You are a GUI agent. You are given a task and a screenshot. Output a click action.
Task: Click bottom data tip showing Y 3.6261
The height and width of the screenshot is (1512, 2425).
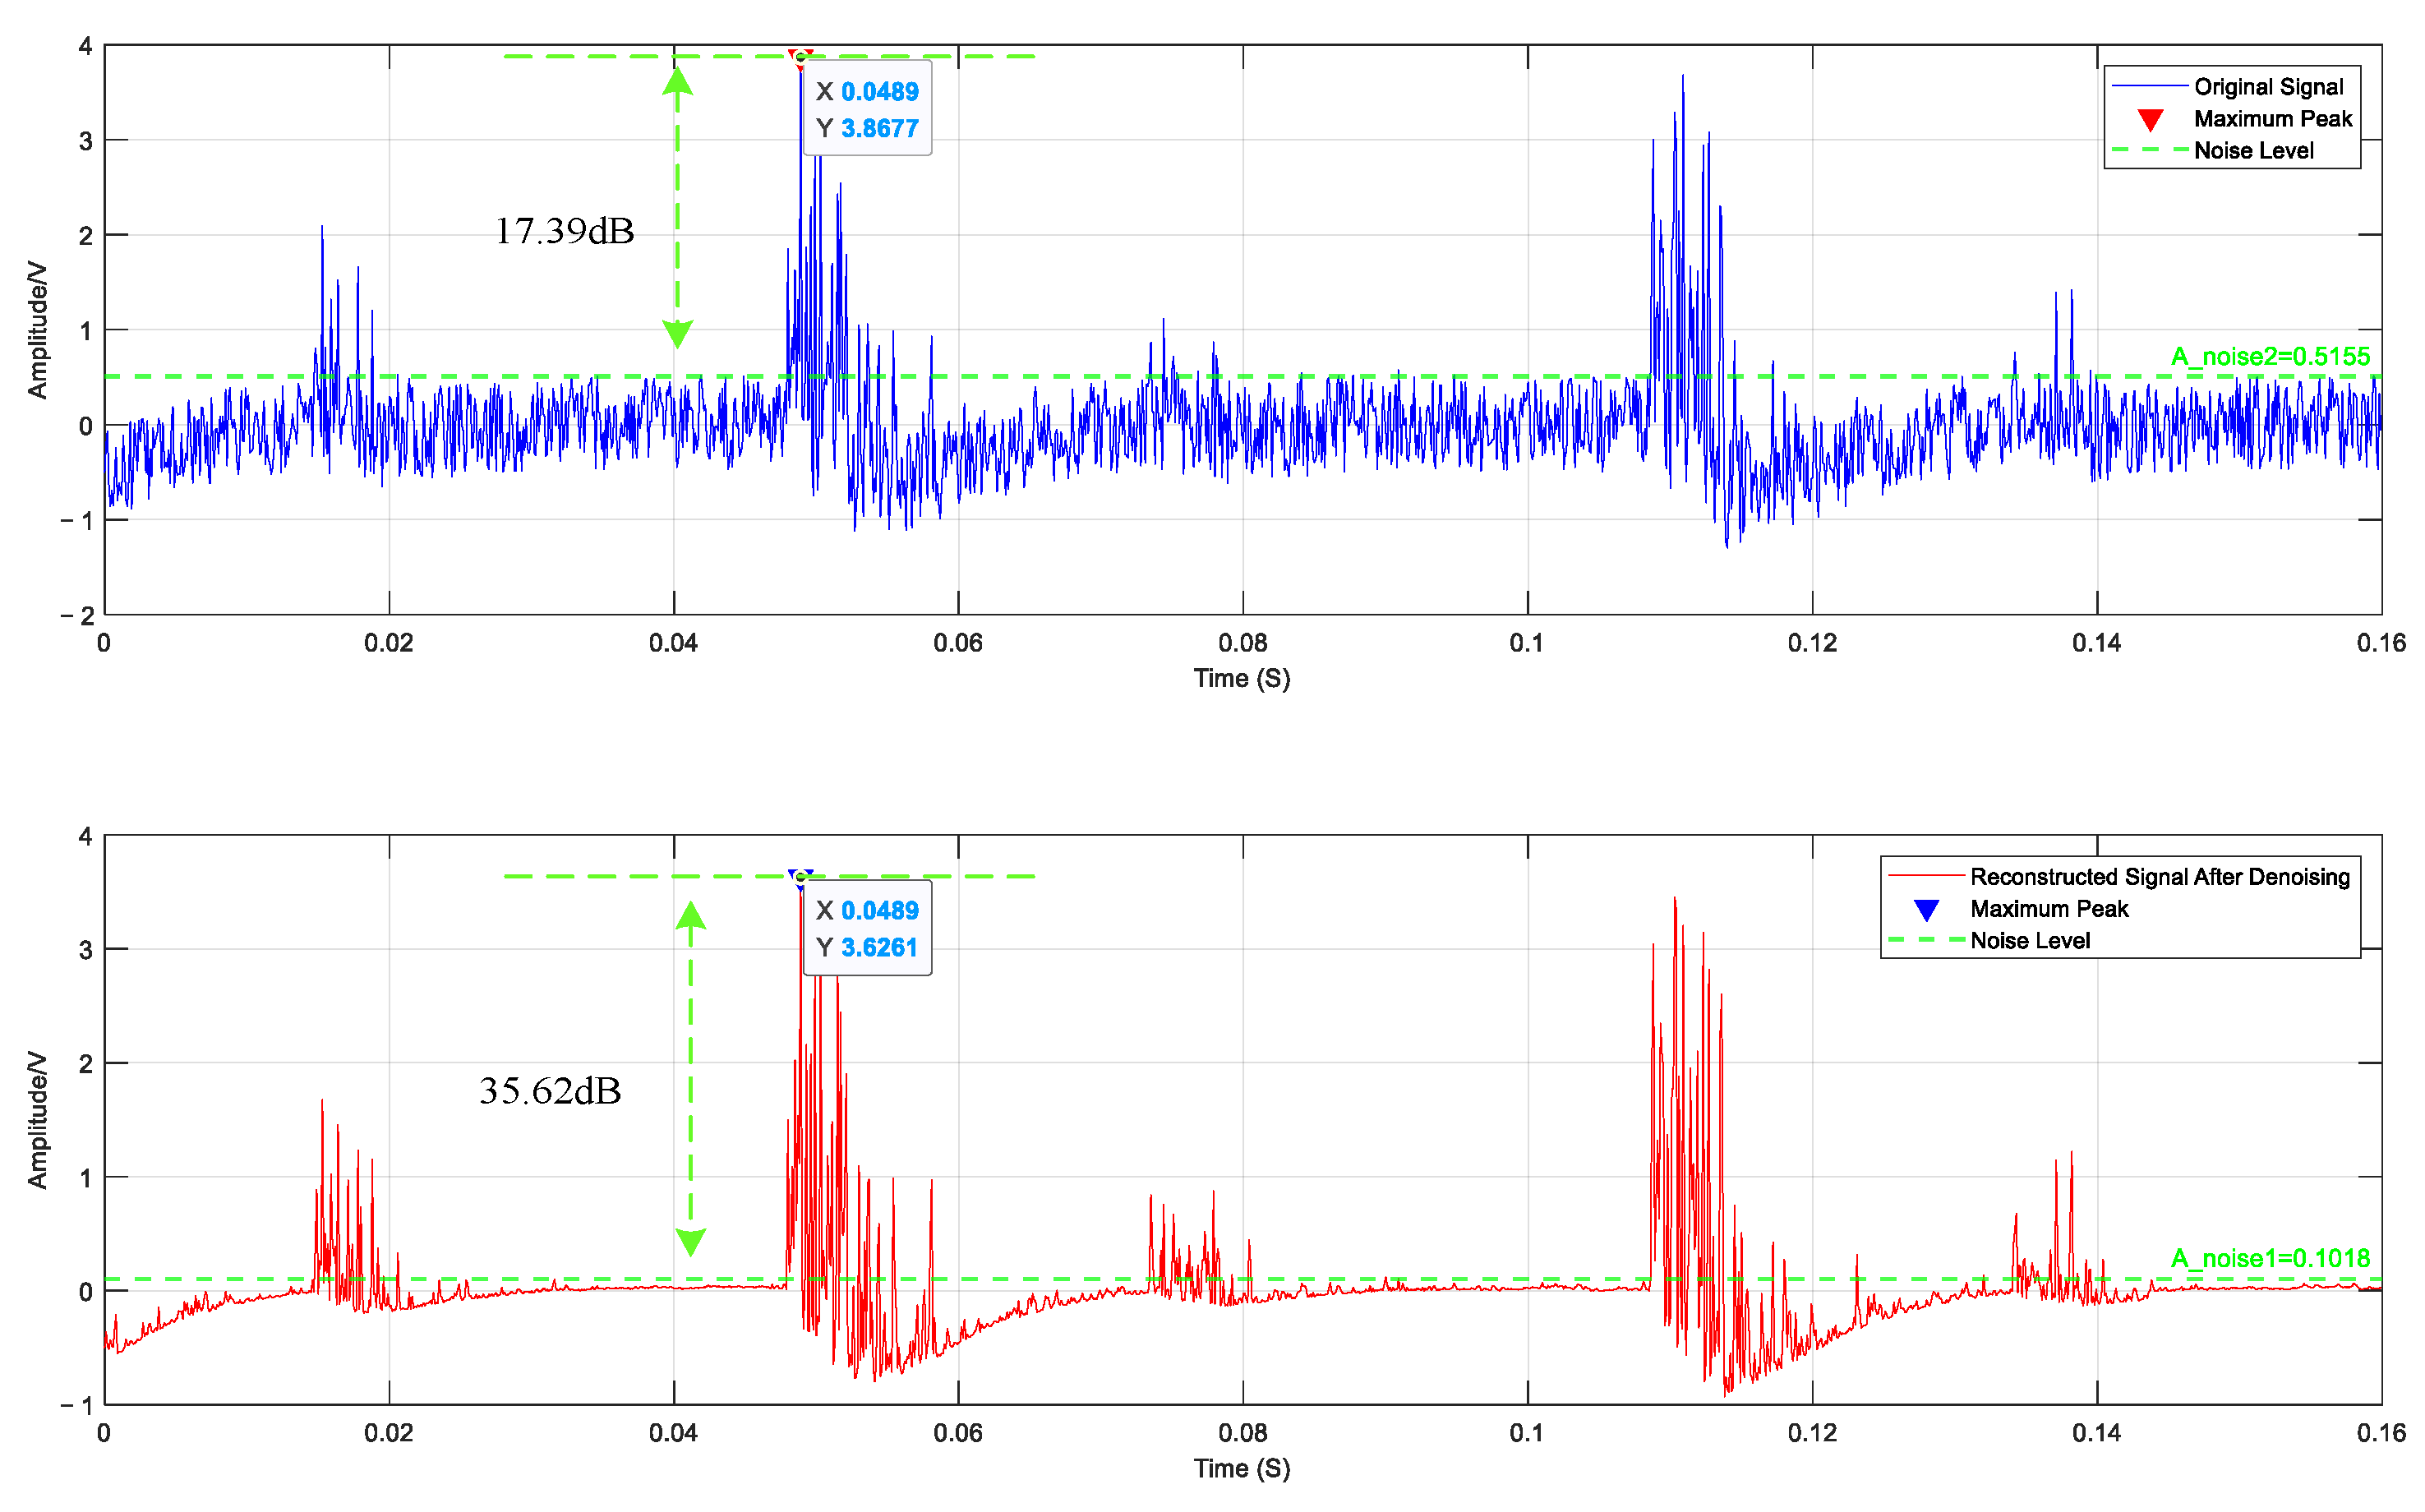click(x=867, y=928)
